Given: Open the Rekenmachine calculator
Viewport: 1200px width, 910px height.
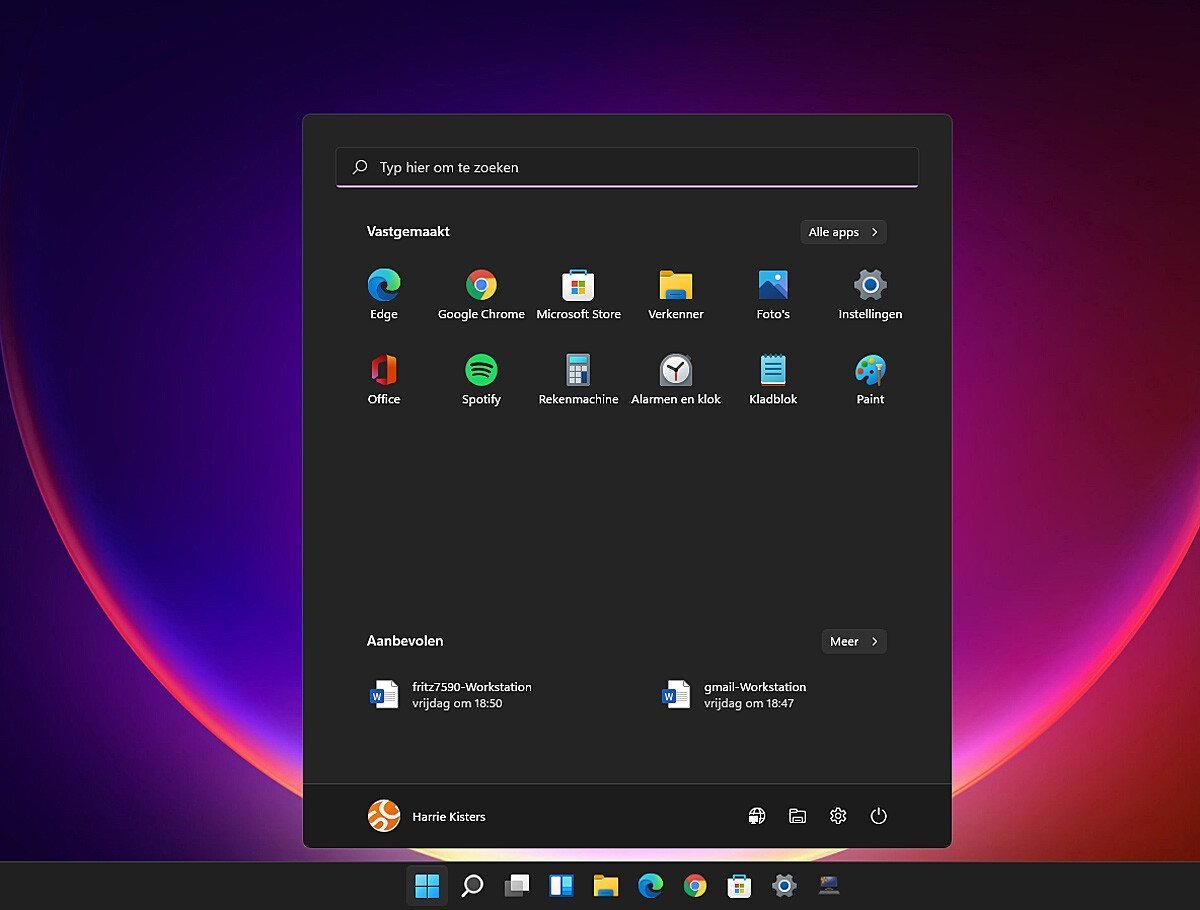Looking at the screenshot, I should click(578, 380).
